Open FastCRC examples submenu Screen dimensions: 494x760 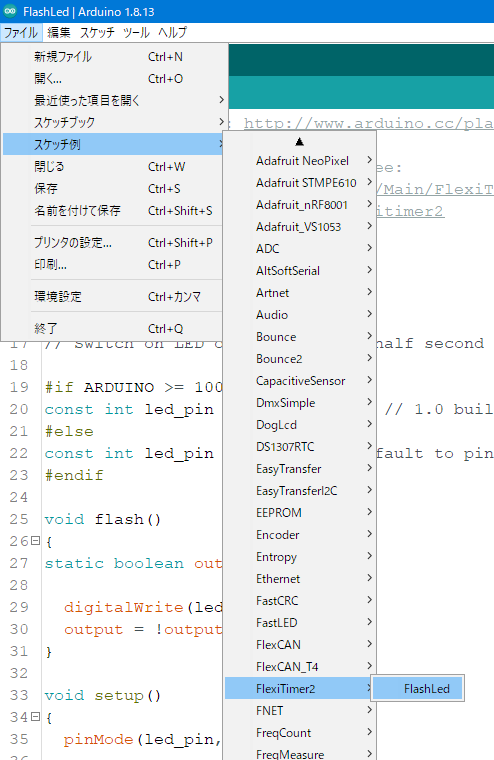click(x=300, y=601)
